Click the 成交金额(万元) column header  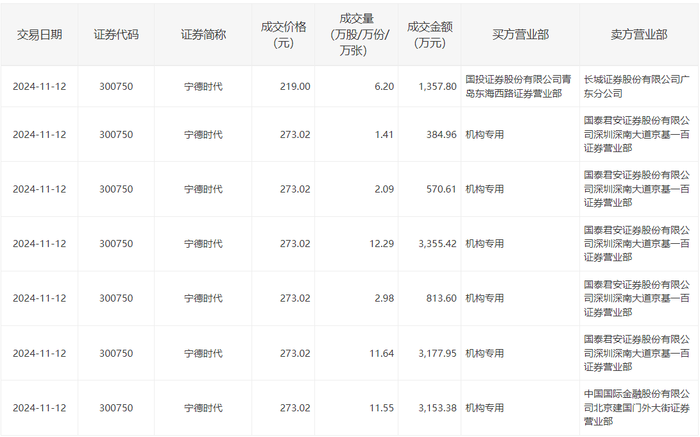tap(429, 35)
